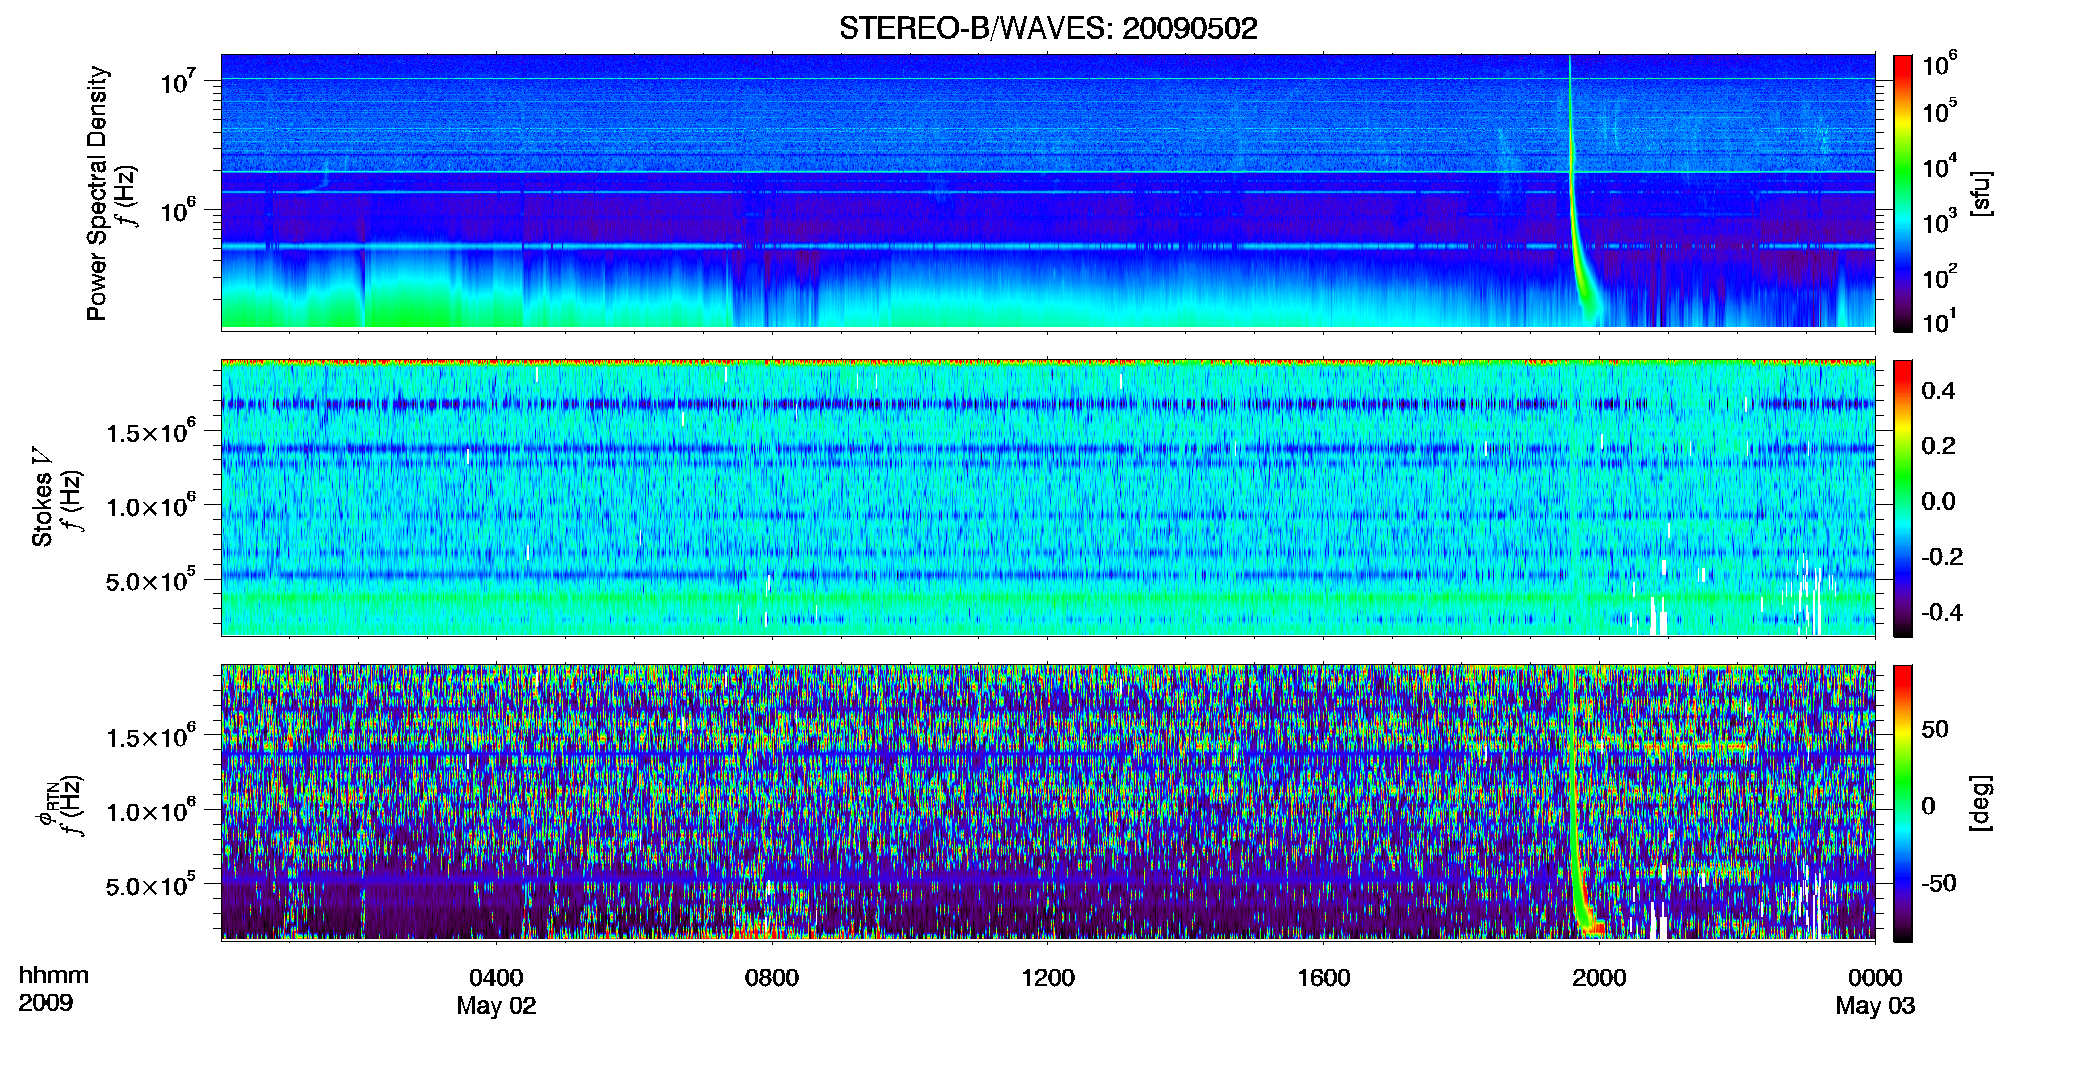The image size is (2096, 1080).
Task: Click the sfu colorbar of top panel
Action: pyautogui.click(x=1903, y=193)
